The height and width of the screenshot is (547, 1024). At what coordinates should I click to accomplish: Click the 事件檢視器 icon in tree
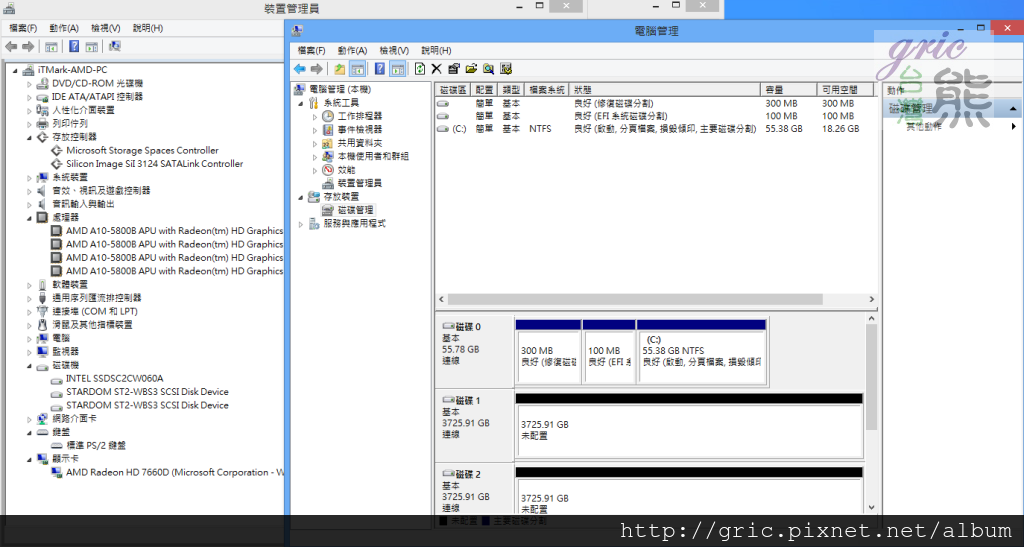tap(328, 129)
